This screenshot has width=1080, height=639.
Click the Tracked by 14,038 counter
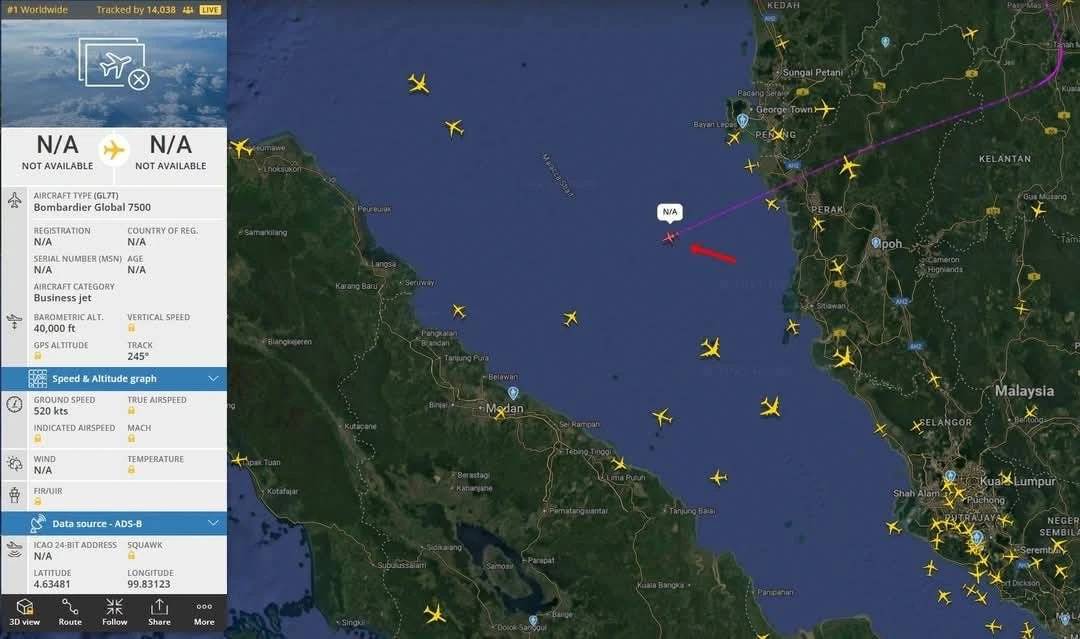click(136, 10)
